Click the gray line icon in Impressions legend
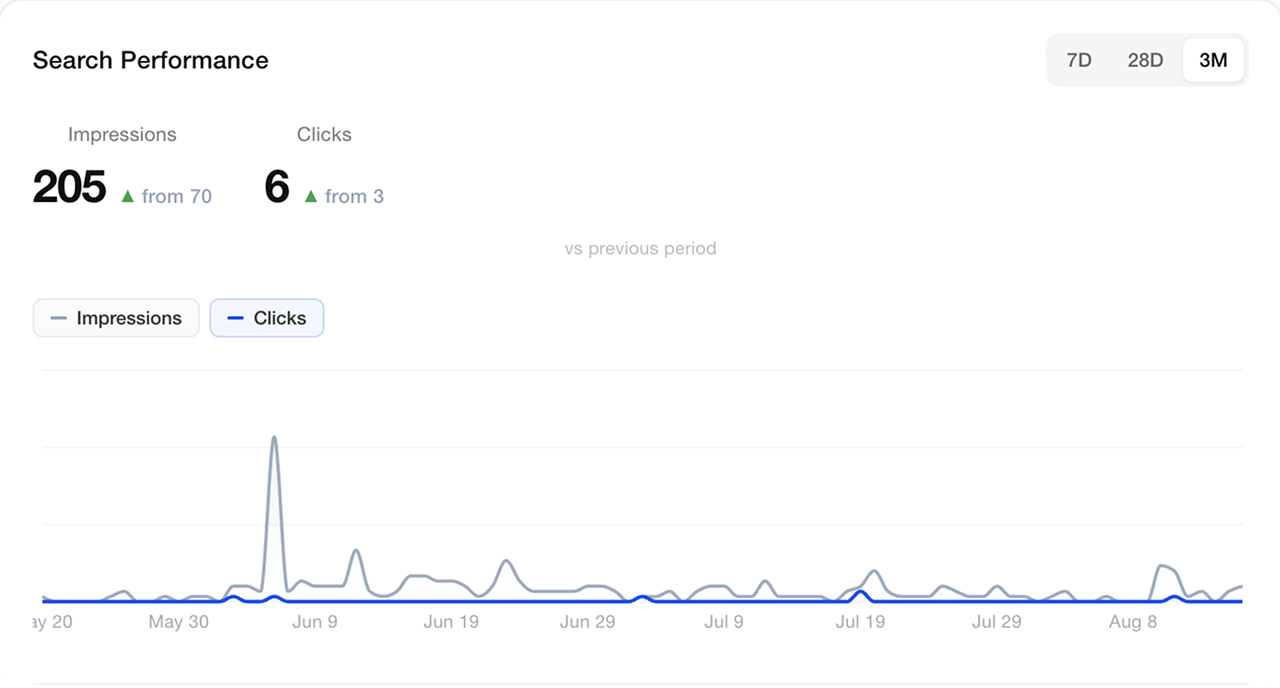 pyautogui.click(x=58, y=319)
